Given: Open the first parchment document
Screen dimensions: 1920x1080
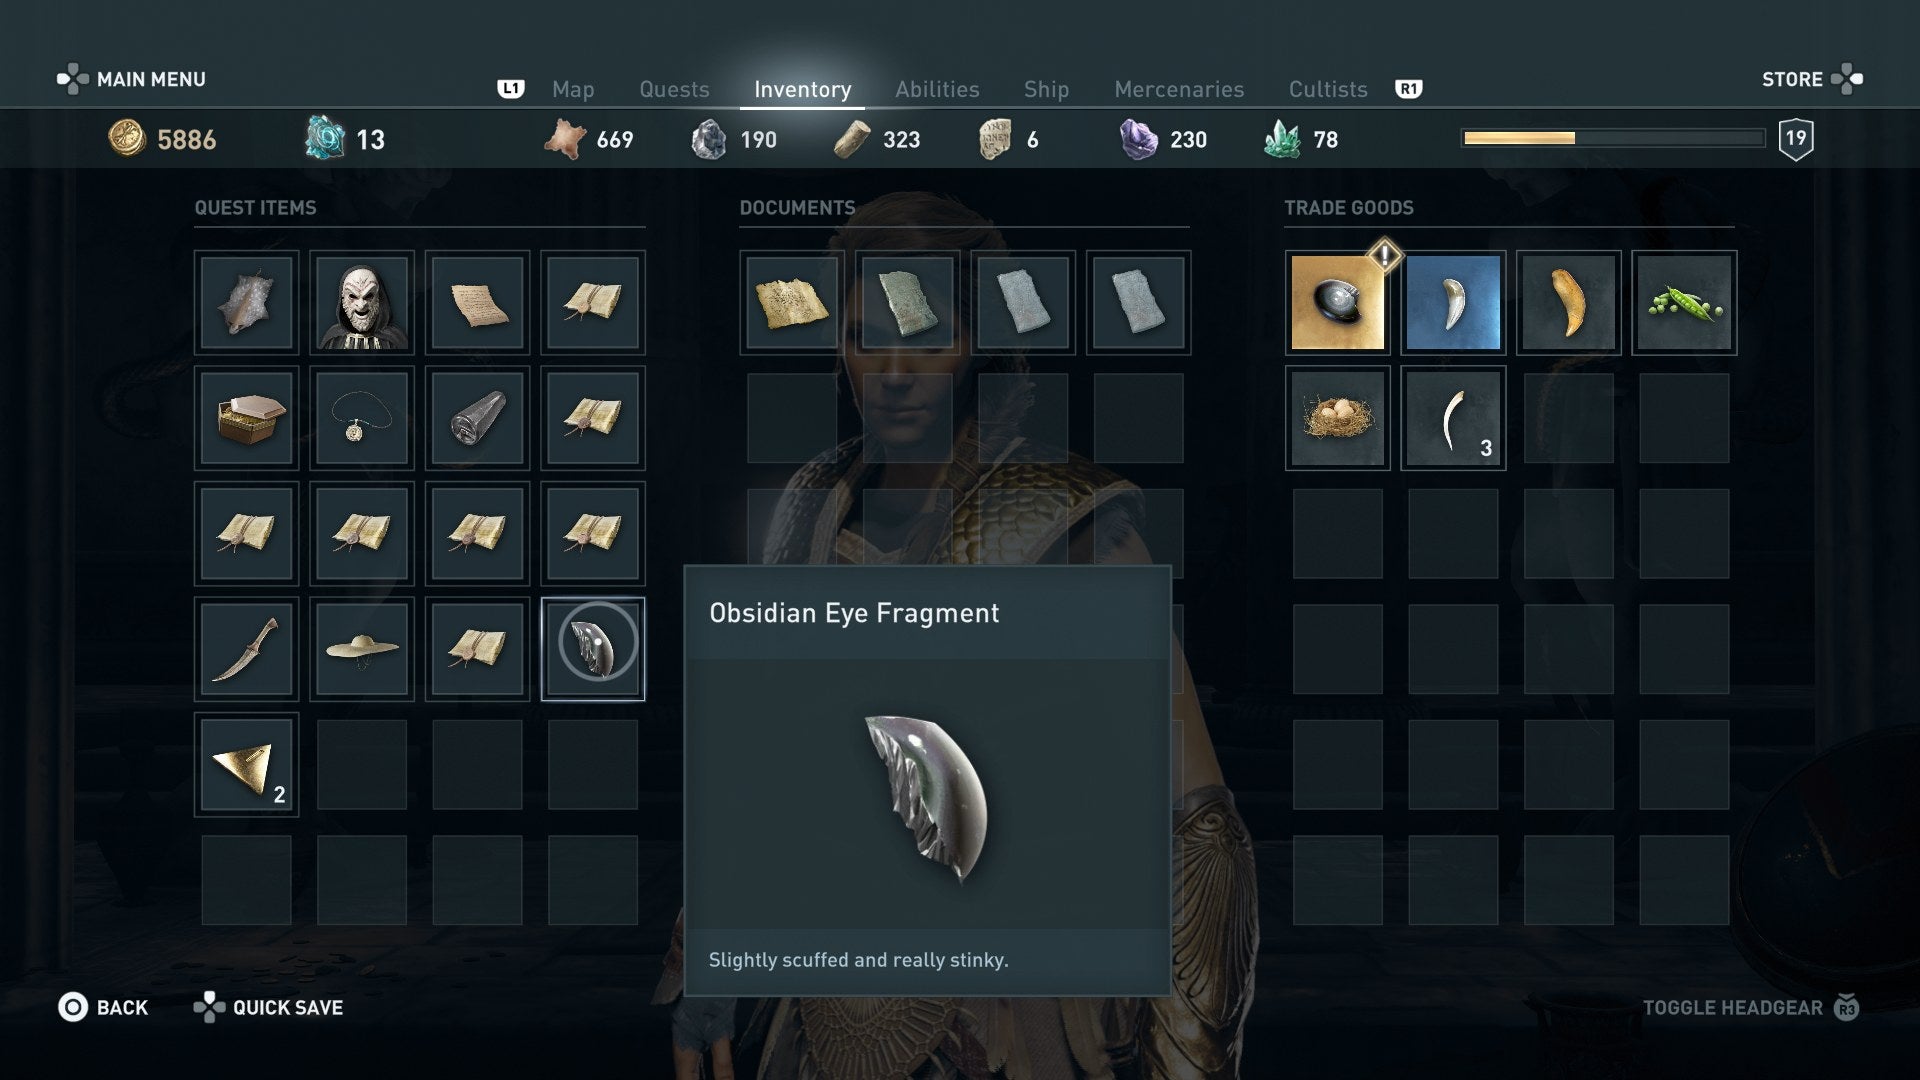Looking at the screenshot, I should (x=791, y=302).
